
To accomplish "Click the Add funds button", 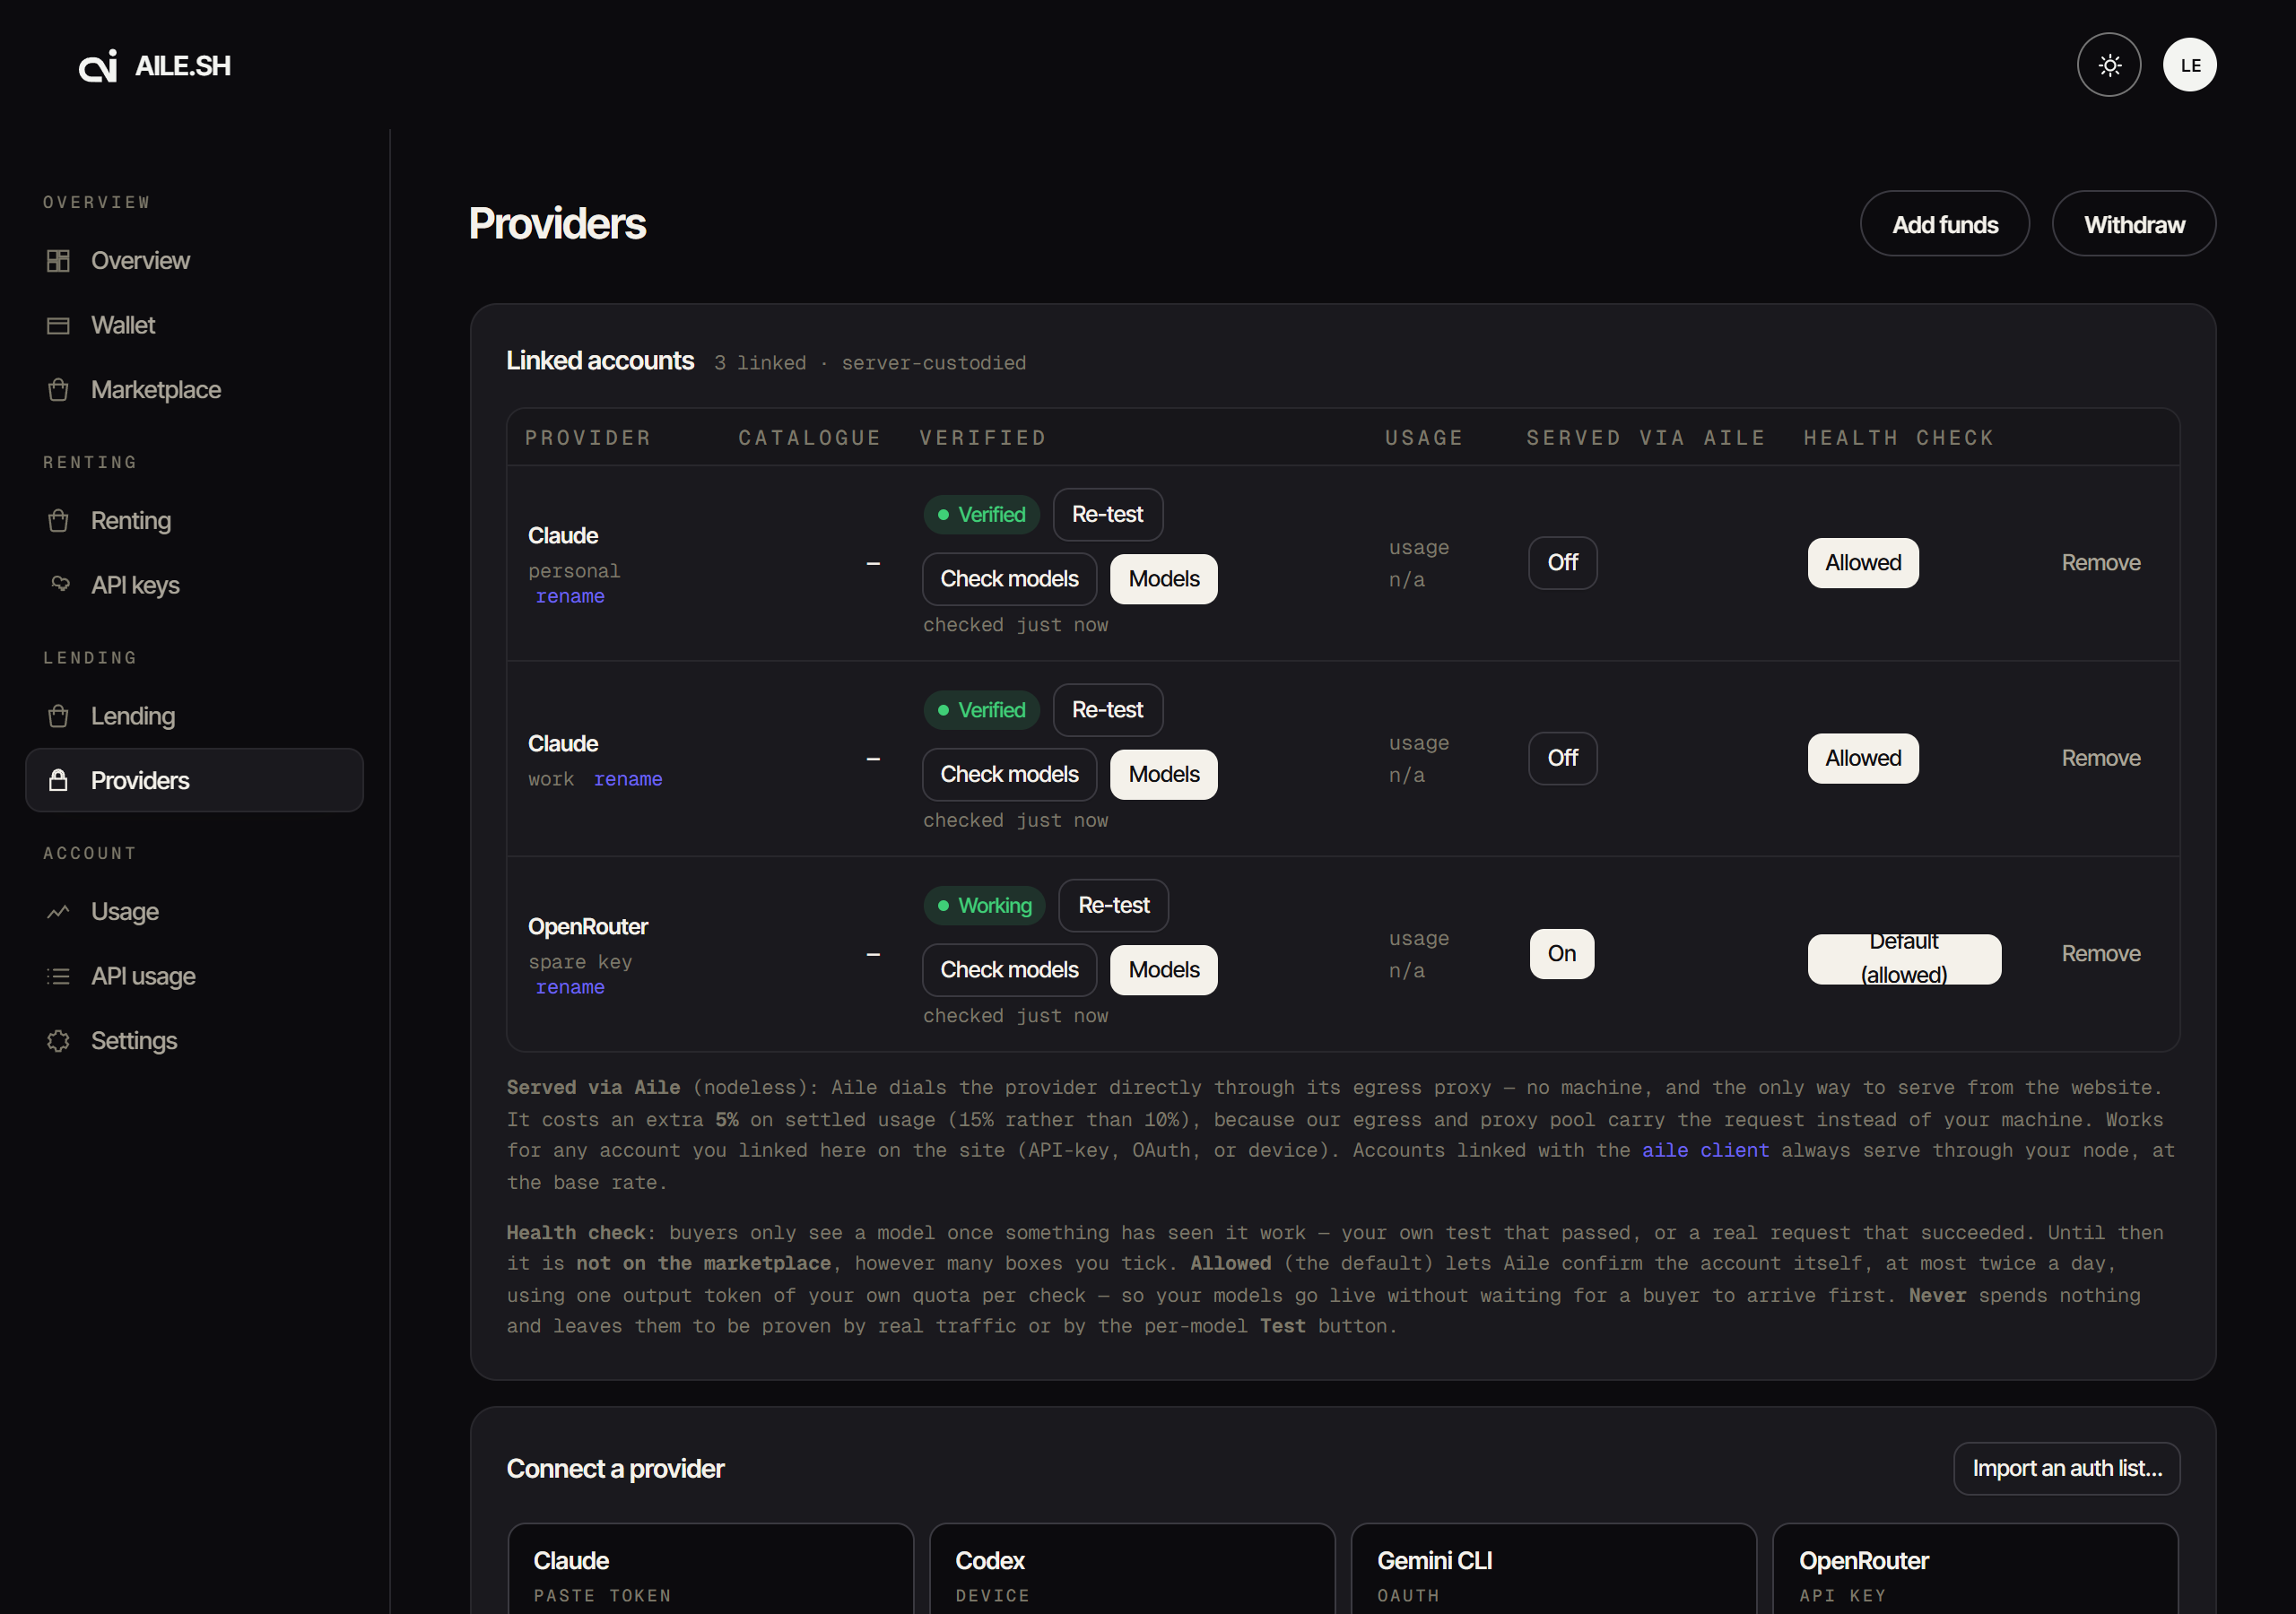I will click(1944, 224).
